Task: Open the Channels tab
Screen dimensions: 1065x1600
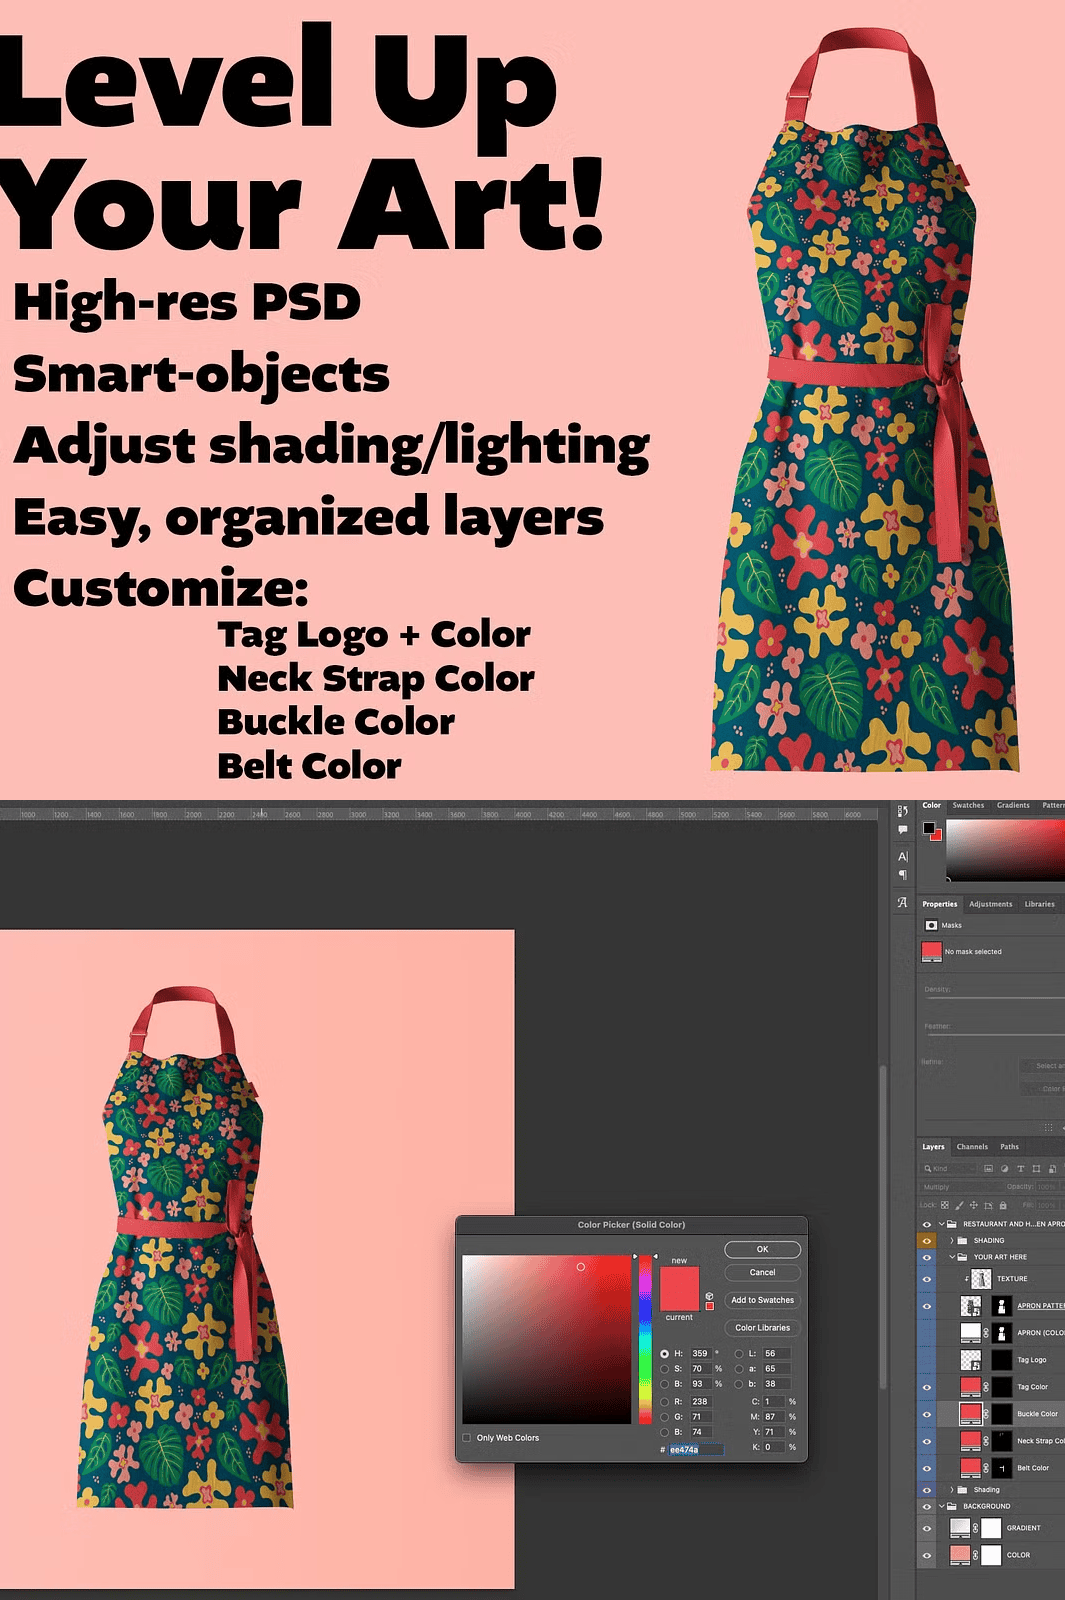Action: click(x=972, y=1147)
